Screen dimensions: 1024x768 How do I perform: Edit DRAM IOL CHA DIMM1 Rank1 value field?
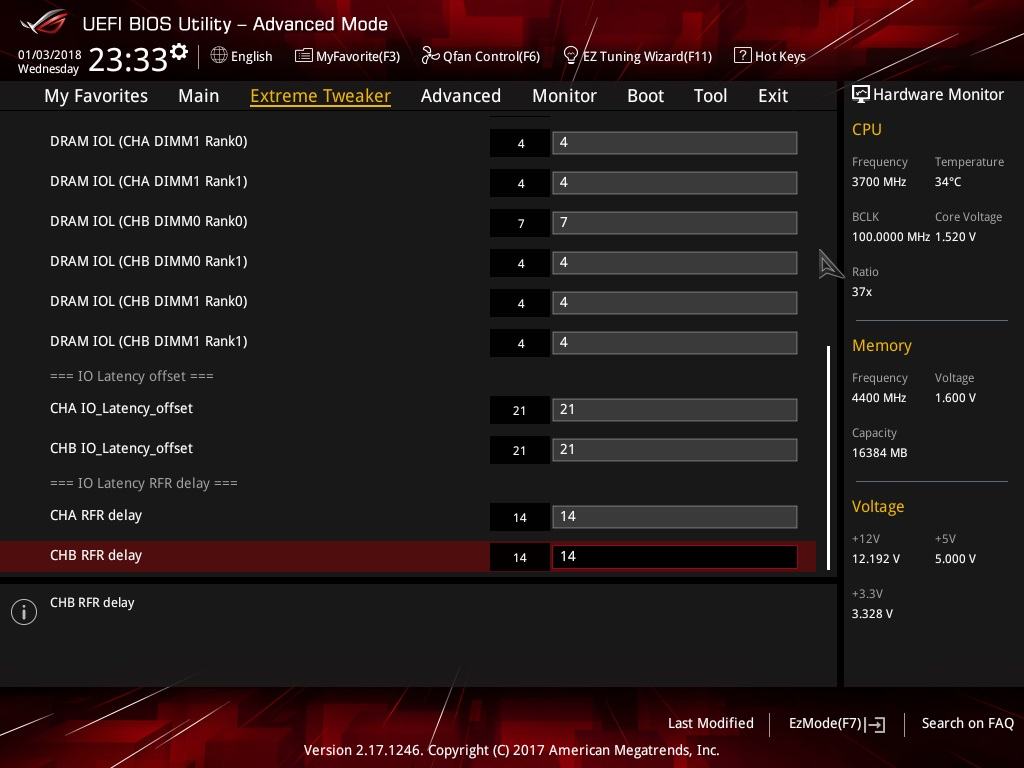(675, 183)
